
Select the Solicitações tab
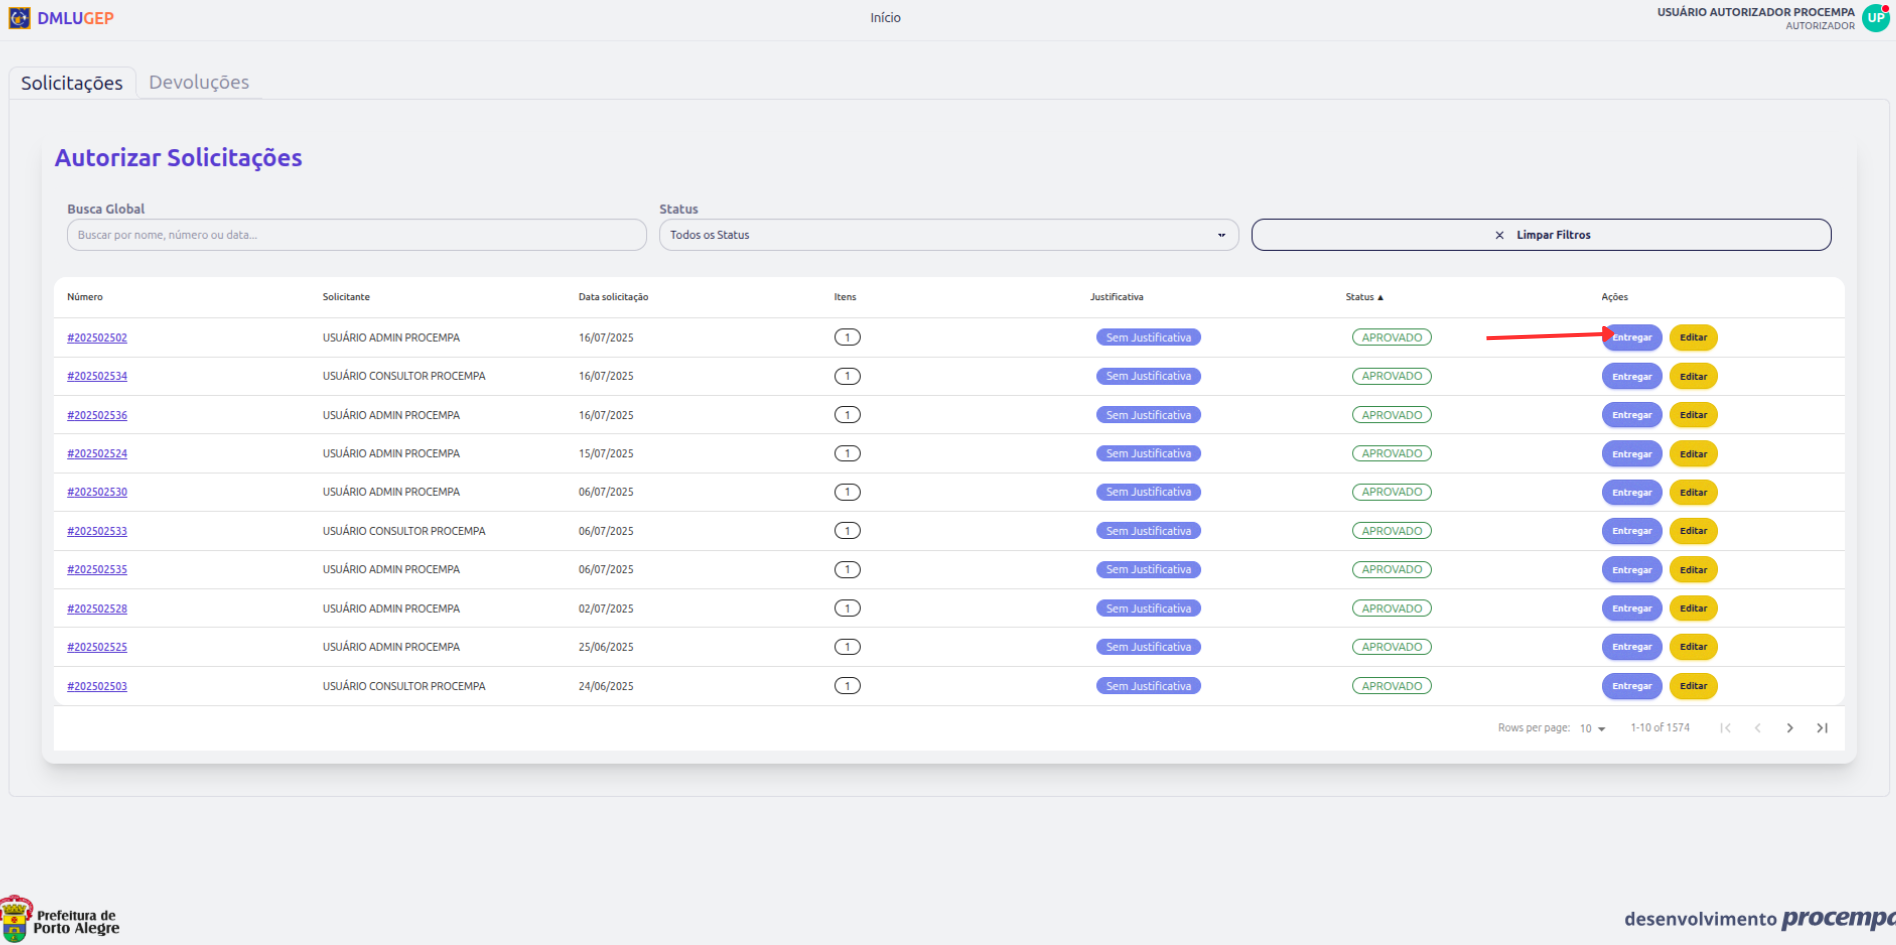[x=72, y=83]
